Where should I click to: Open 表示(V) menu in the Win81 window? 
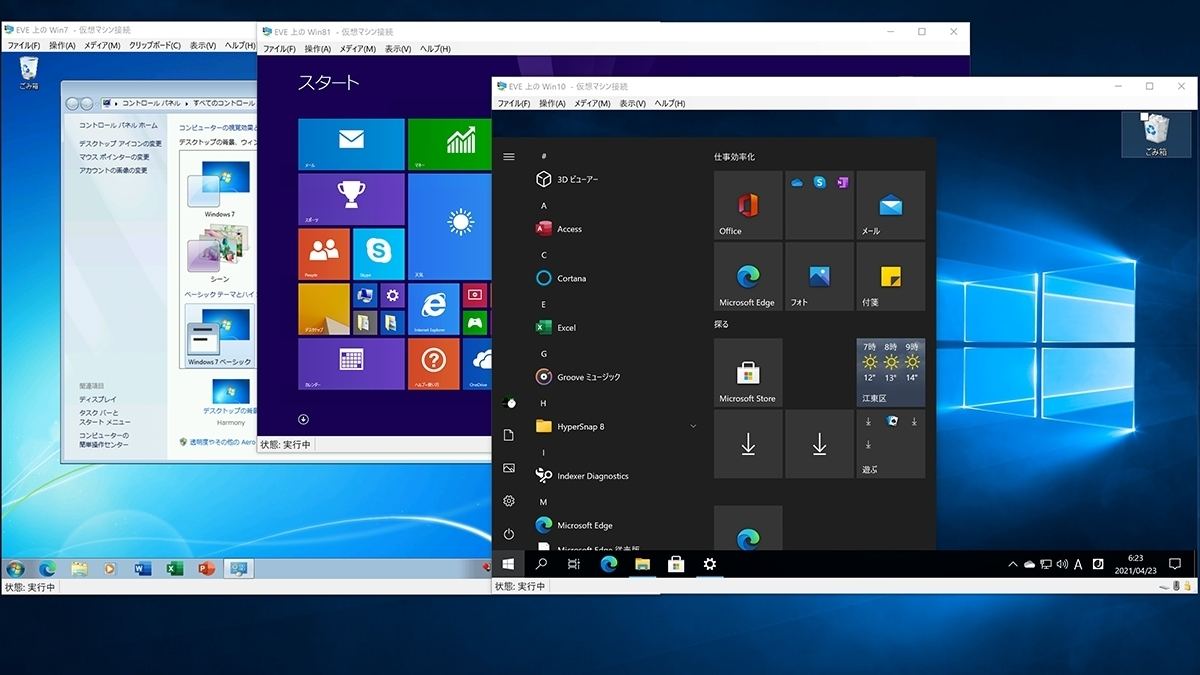point(398,49)
